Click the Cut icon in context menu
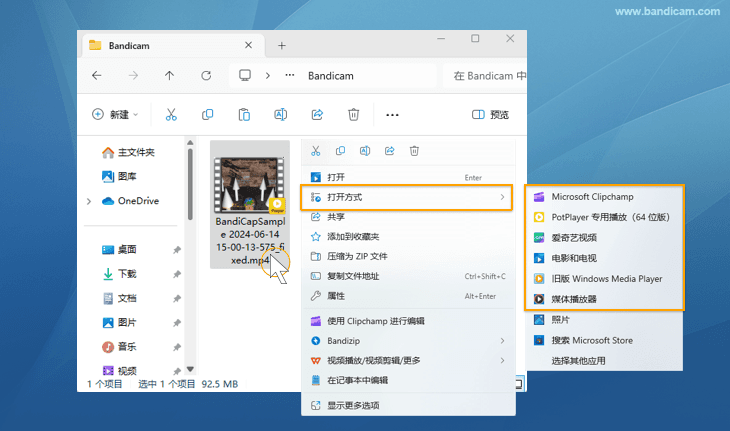The width and height of the screenshot is (730, 431). [x=316, y=151]
